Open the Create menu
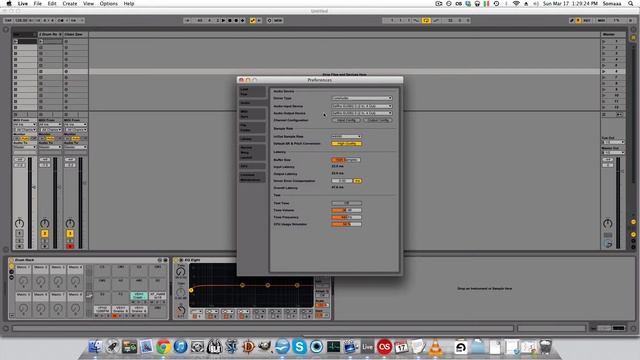The height and width of the screenshot is (360, 640). [69, 4]
